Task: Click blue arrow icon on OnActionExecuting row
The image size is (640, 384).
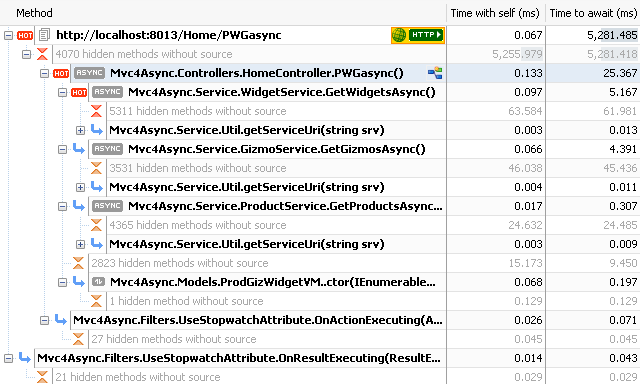Action: pos(61,320)
